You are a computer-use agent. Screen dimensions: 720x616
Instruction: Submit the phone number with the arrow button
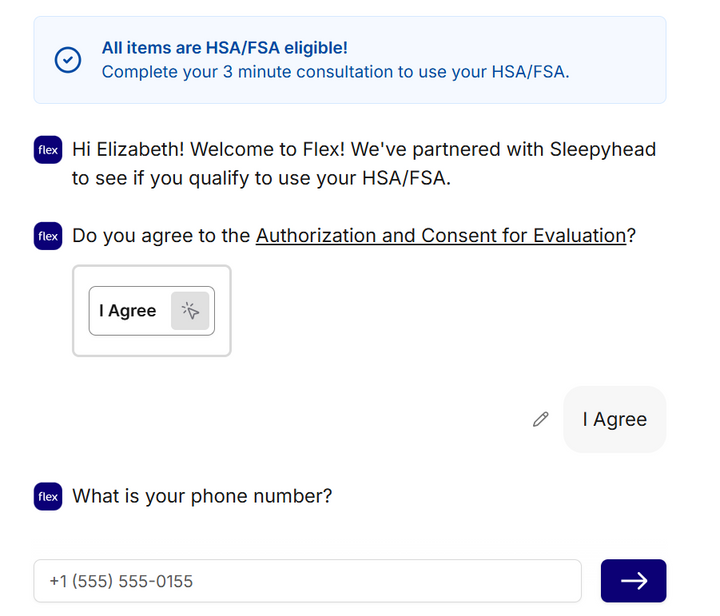click(x=633, y=581)
